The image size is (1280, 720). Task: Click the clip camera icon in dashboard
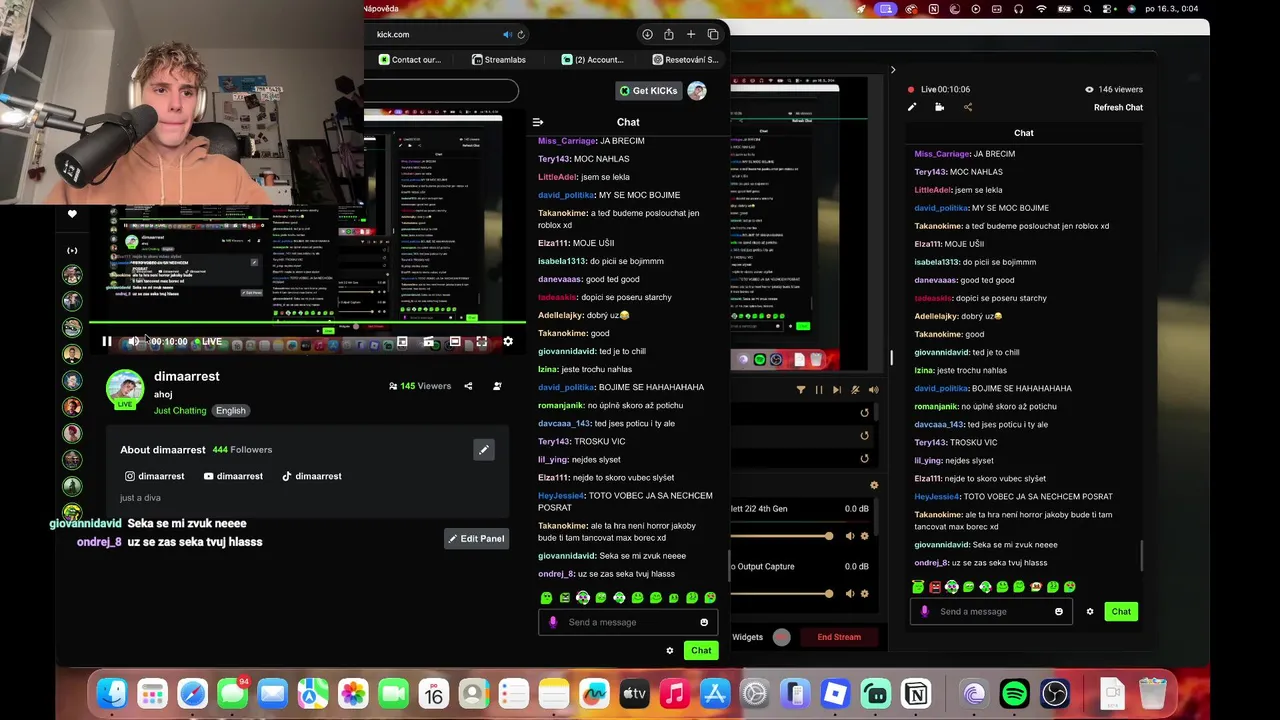(x=939, y=108)
